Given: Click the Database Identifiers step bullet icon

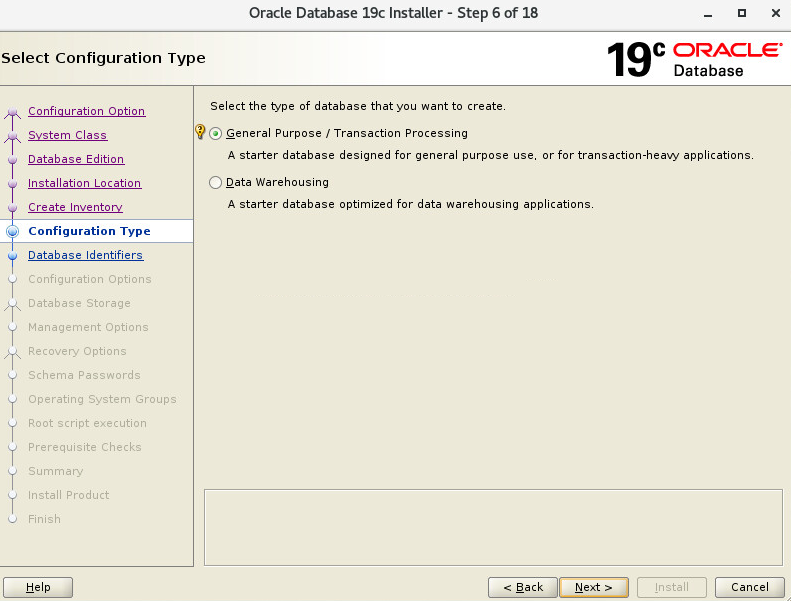Looking at the screenshot, I should (x=13, y=256).
